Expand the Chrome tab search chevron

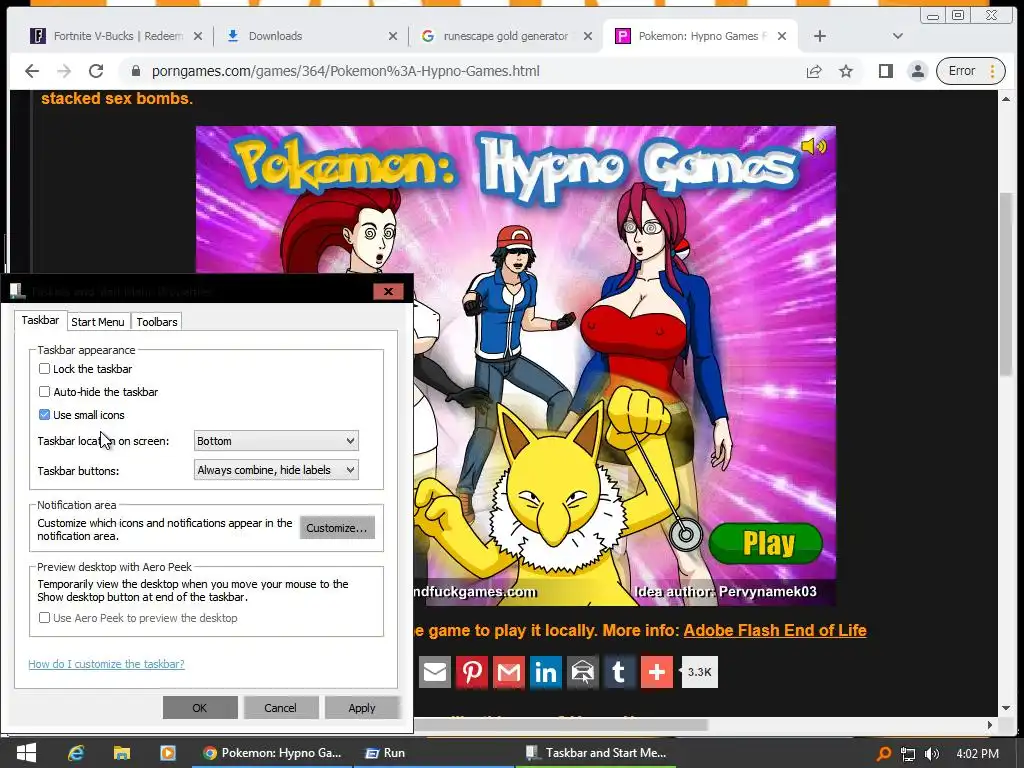coord(898,36)
